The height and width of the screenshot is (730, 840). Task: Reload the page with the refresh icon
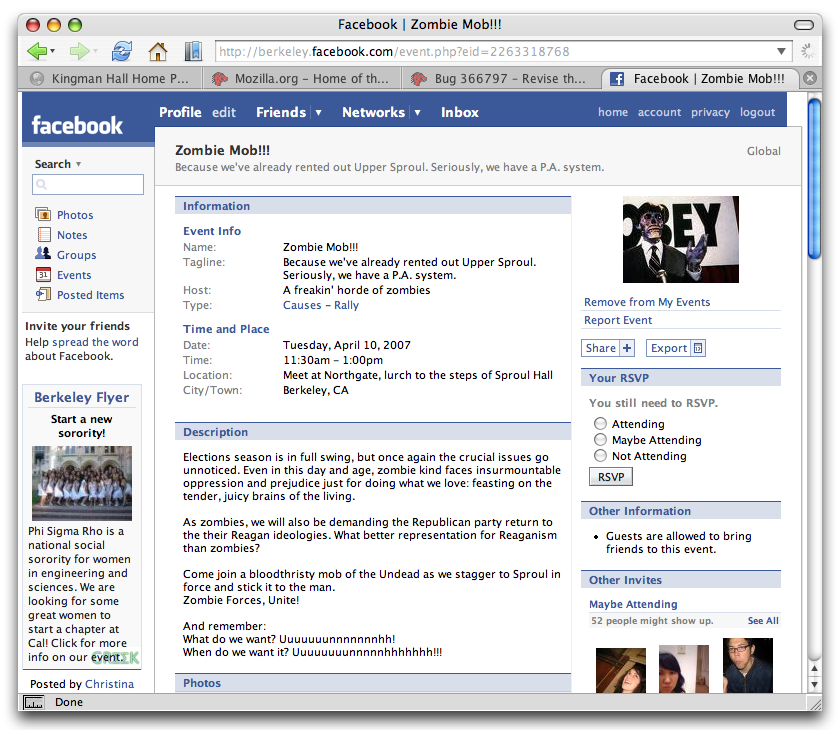tap(122, 51)
